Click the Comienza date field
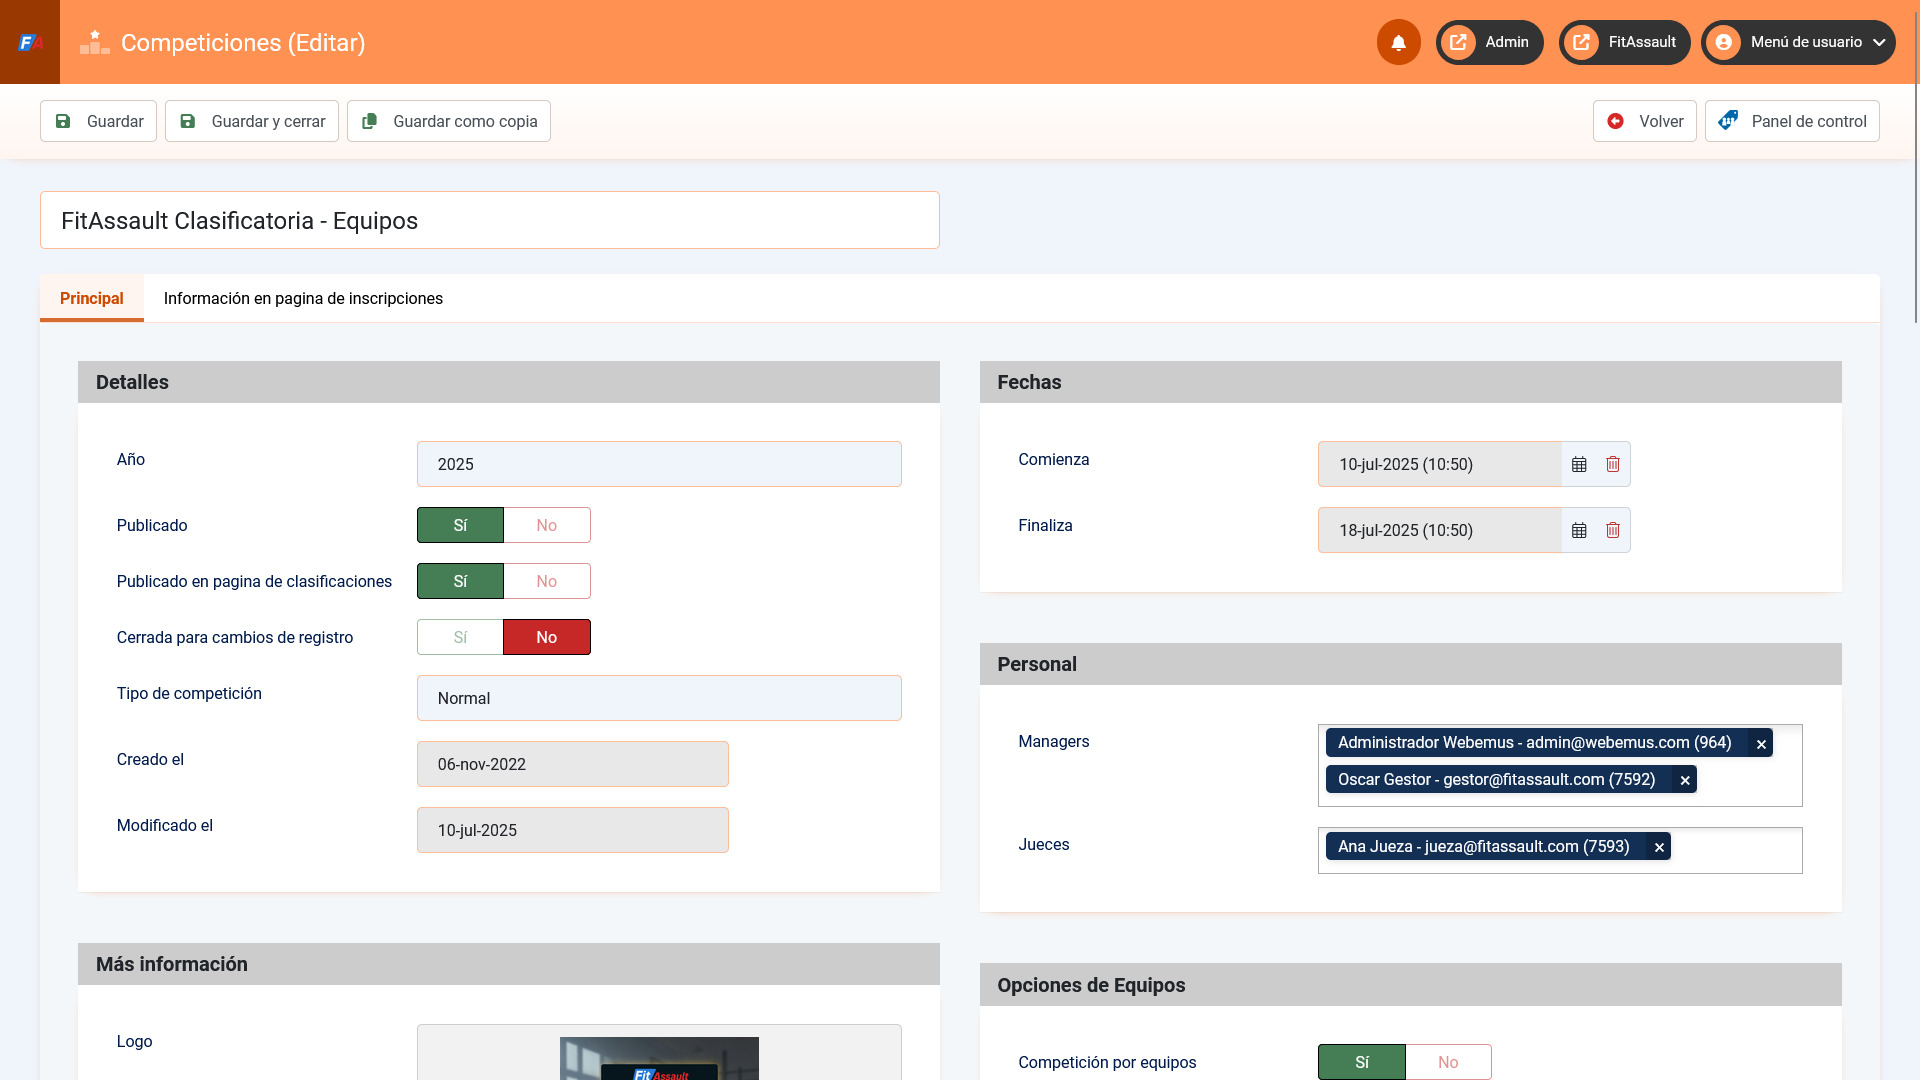This screenshot has width=1920, height=1080. pos(1440,464)
